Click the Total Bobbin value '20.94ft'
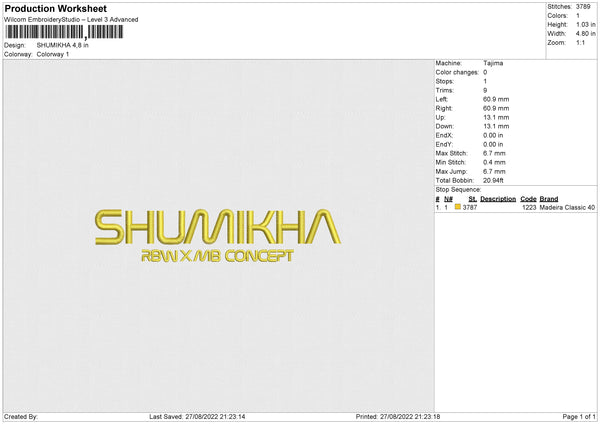Image resolution: width=600 pixels, height=424 pixels. [x=493, y=180]
